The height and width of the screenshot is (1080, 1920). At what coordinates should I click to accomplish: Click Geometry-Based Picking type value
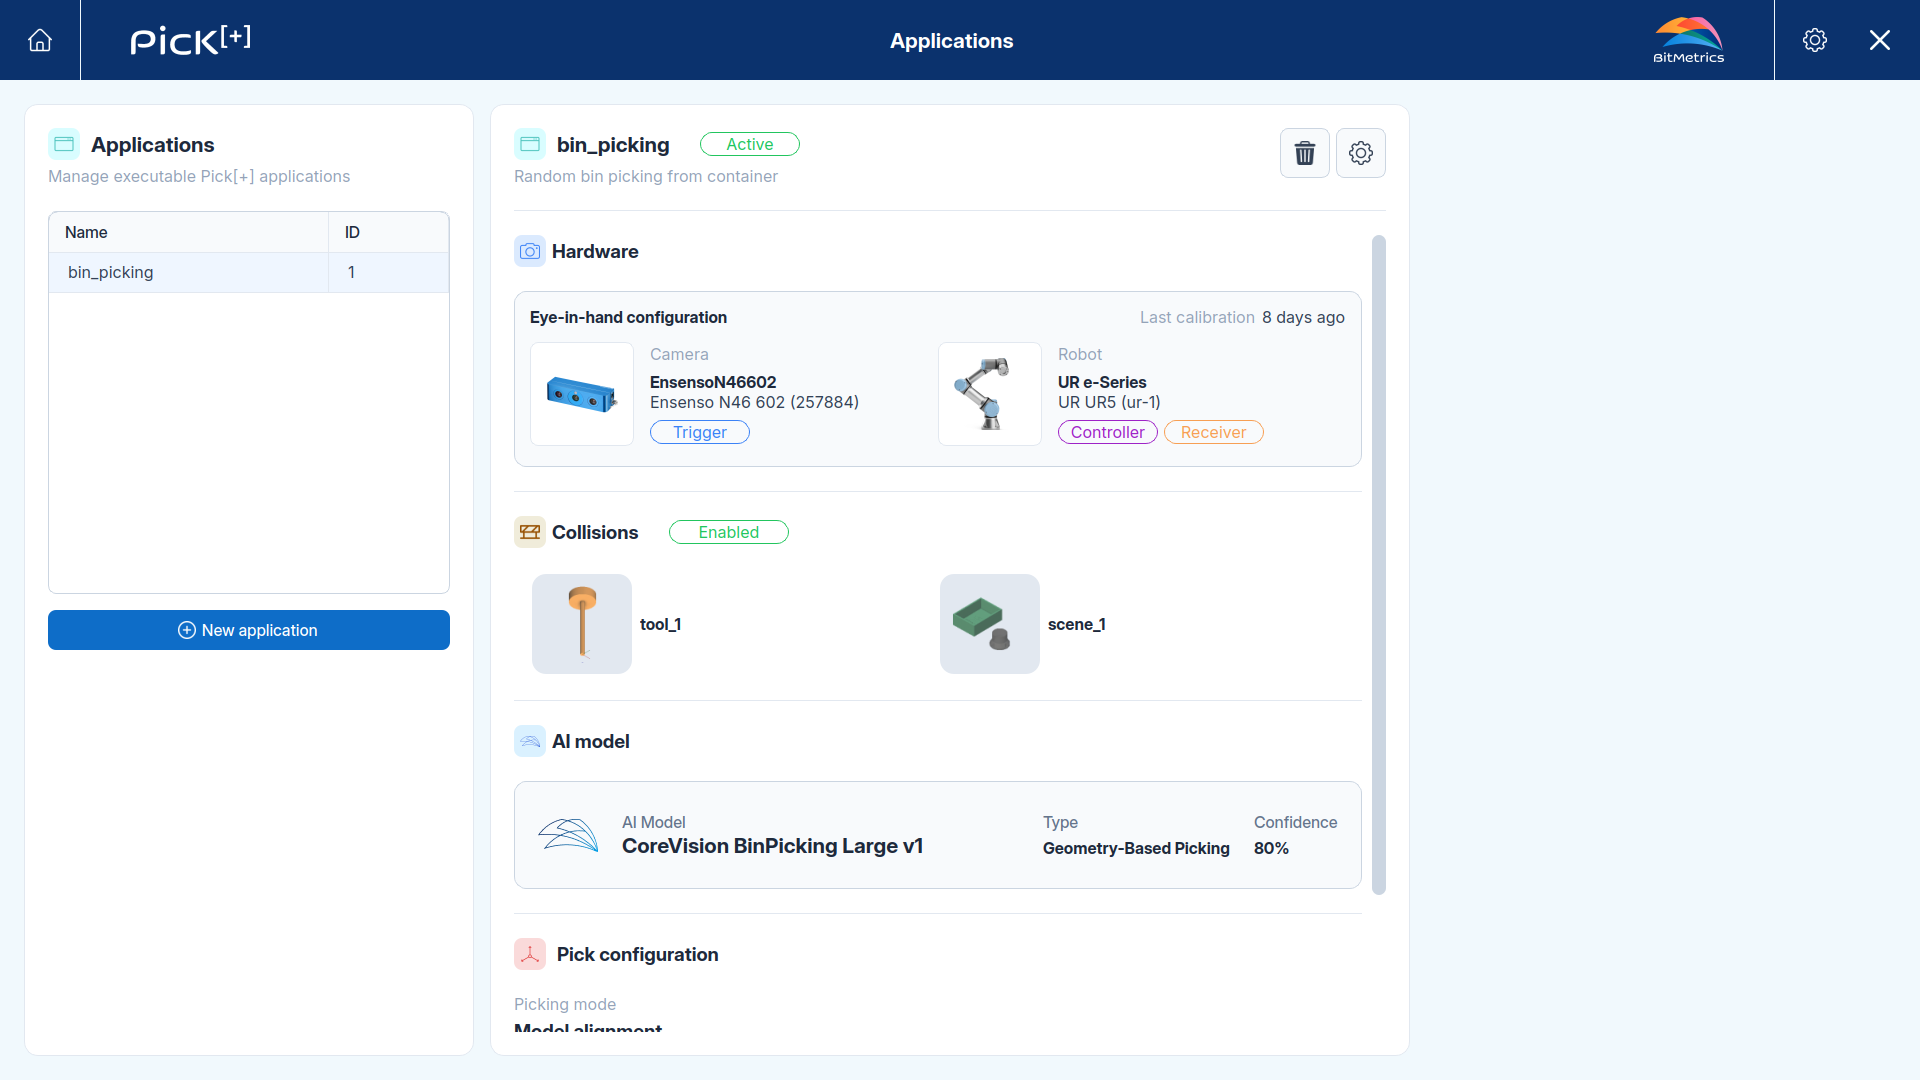point(1136,848)
